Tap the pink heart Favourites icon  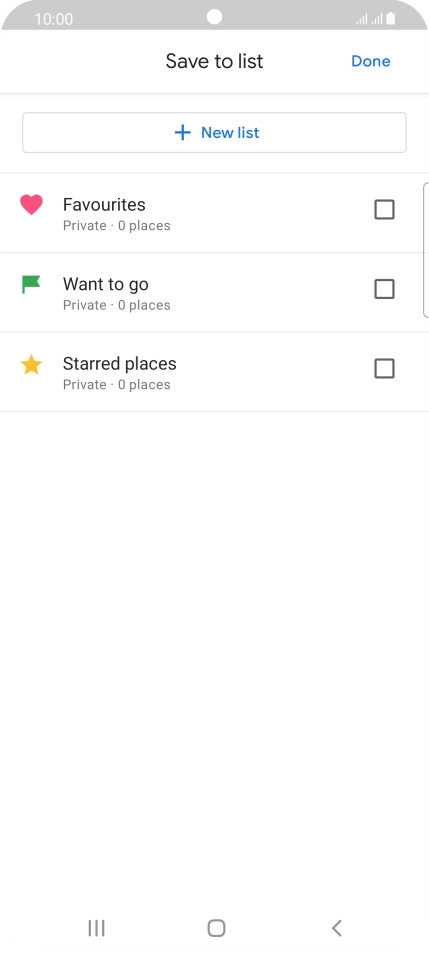point(31,204)
